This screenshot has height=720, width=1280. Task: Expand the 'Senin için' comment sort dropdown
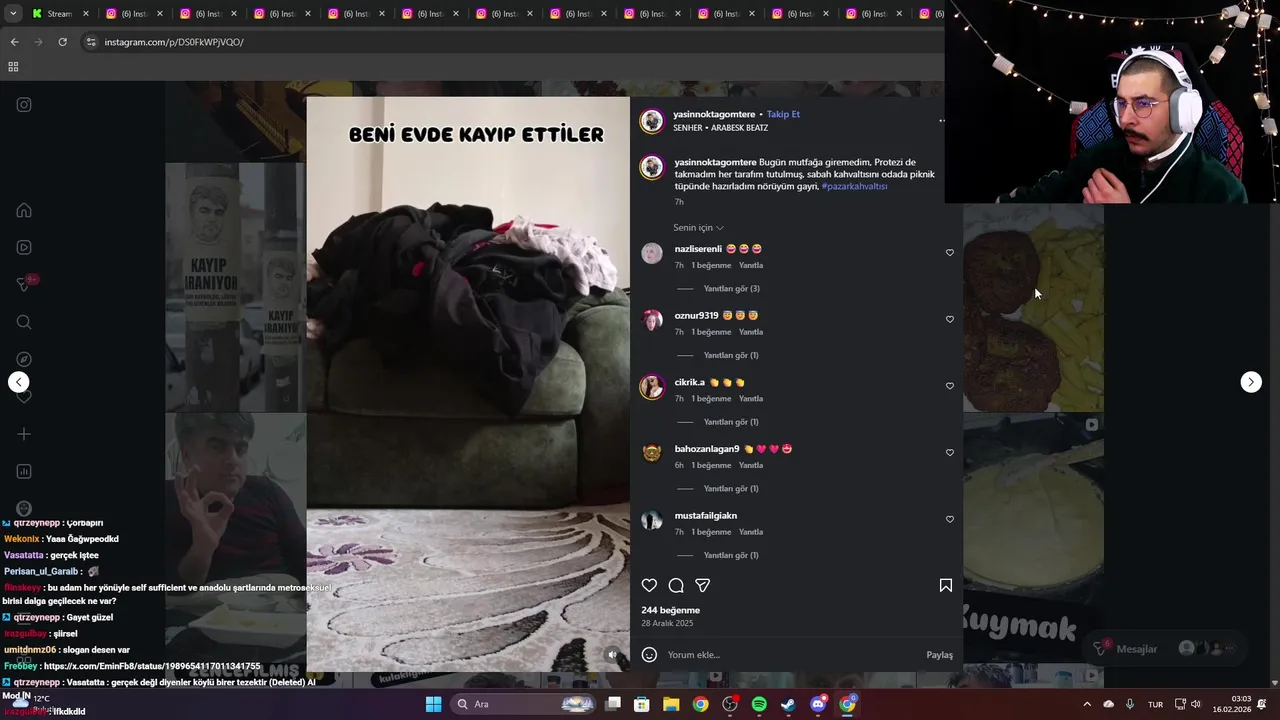[698, 228]
